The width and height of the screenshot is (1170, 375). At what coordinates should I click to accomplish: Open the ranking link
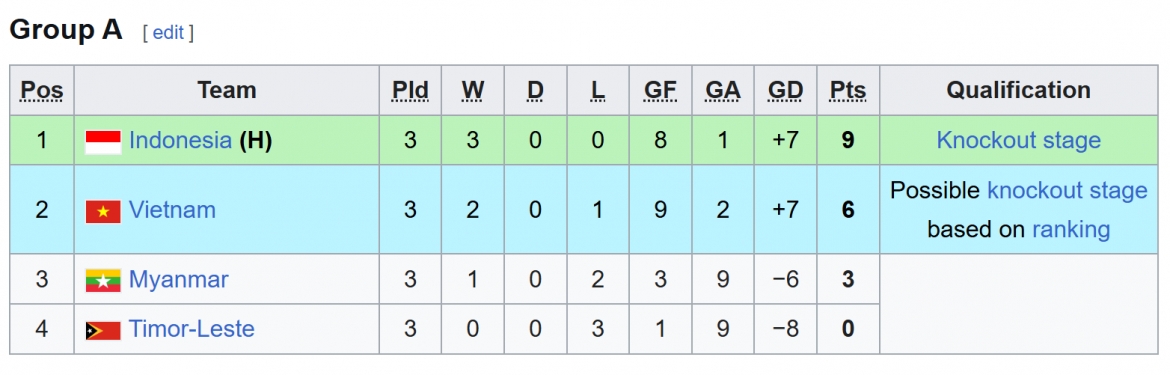click(x=1071, y=230)
